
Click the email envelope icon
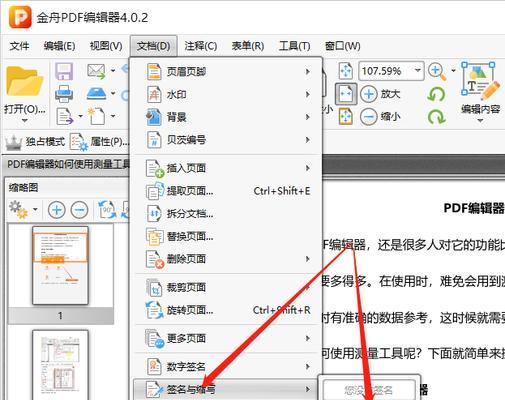click(96, 71)
